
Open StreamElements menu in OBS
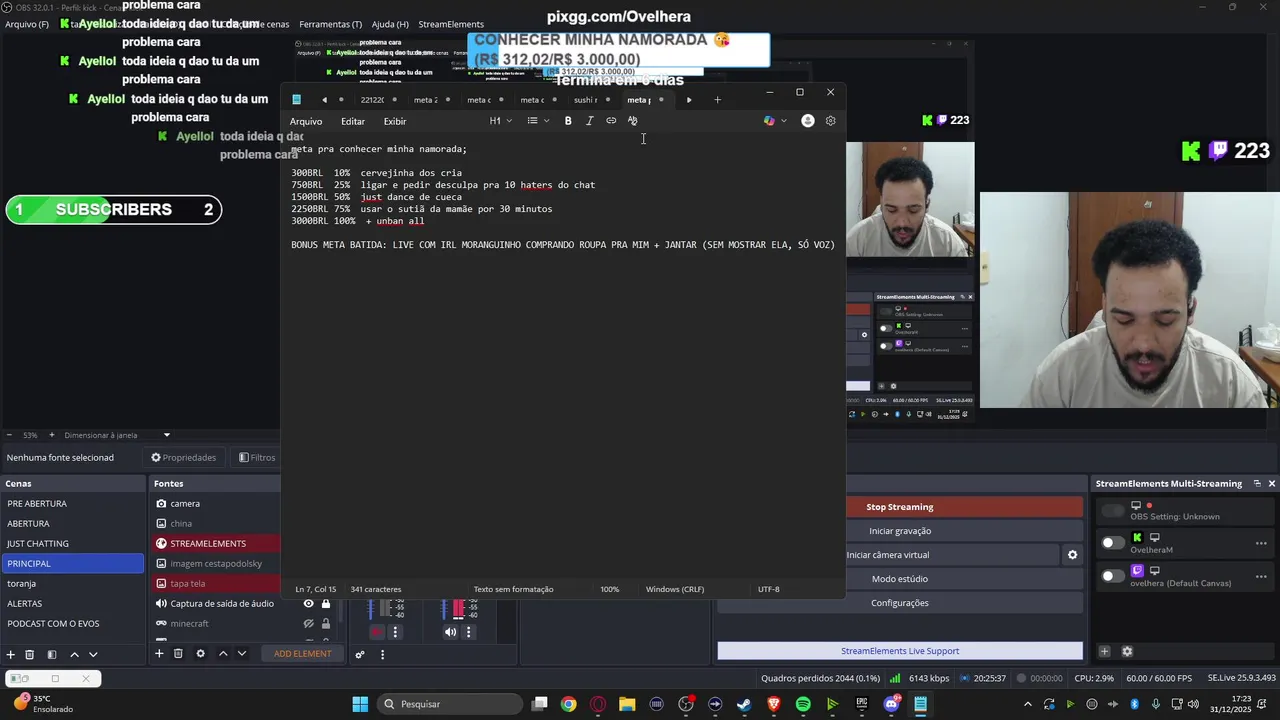(x=451, y=24)
